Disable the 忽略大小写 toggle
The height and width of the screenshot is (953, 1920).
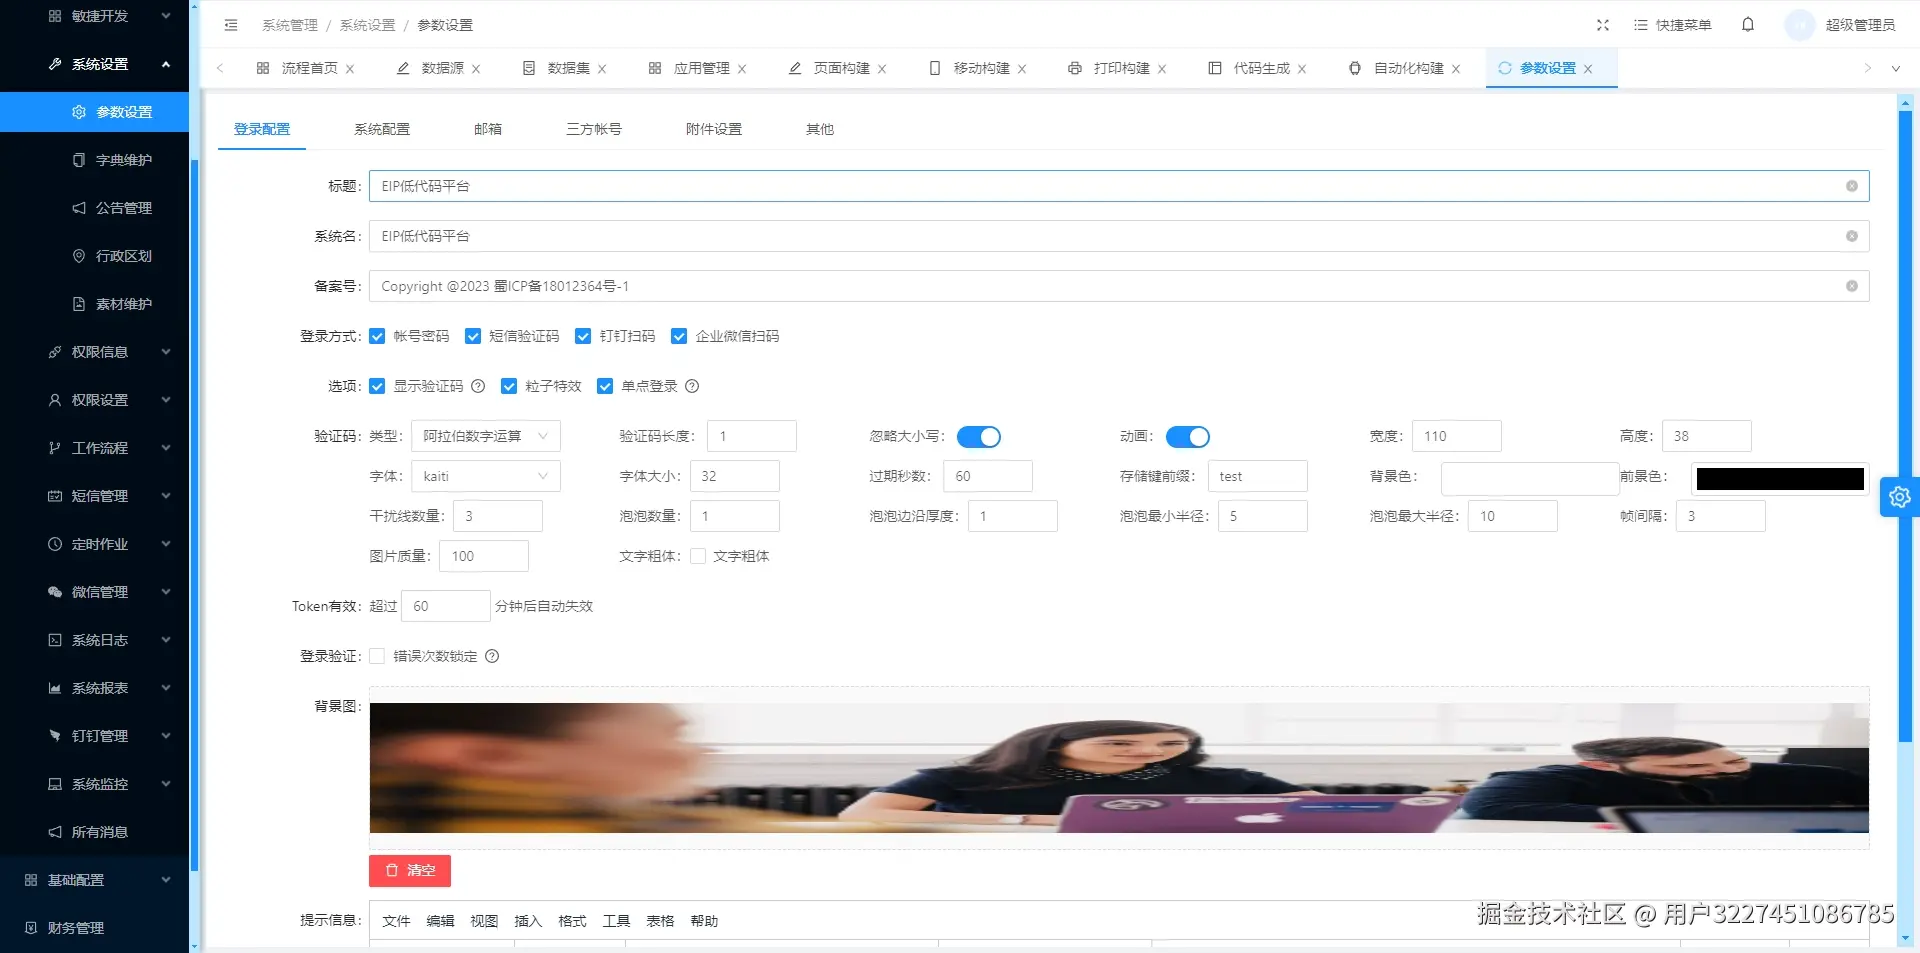coord(980,437)
